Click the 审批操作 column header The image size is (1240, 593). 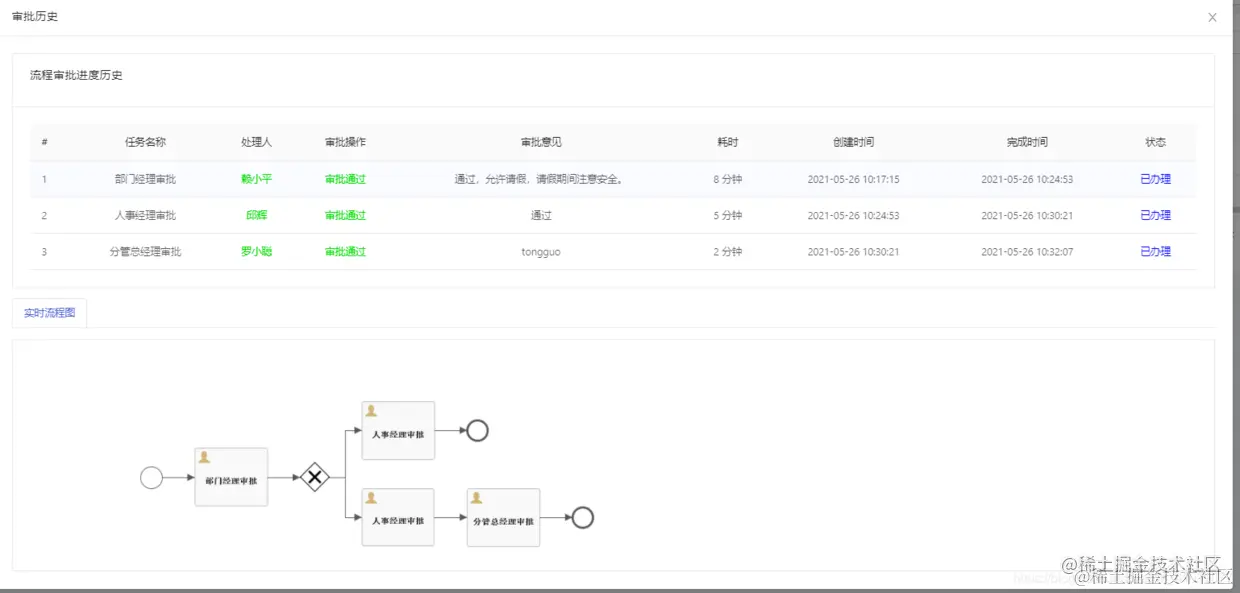(x=345, y=142)
